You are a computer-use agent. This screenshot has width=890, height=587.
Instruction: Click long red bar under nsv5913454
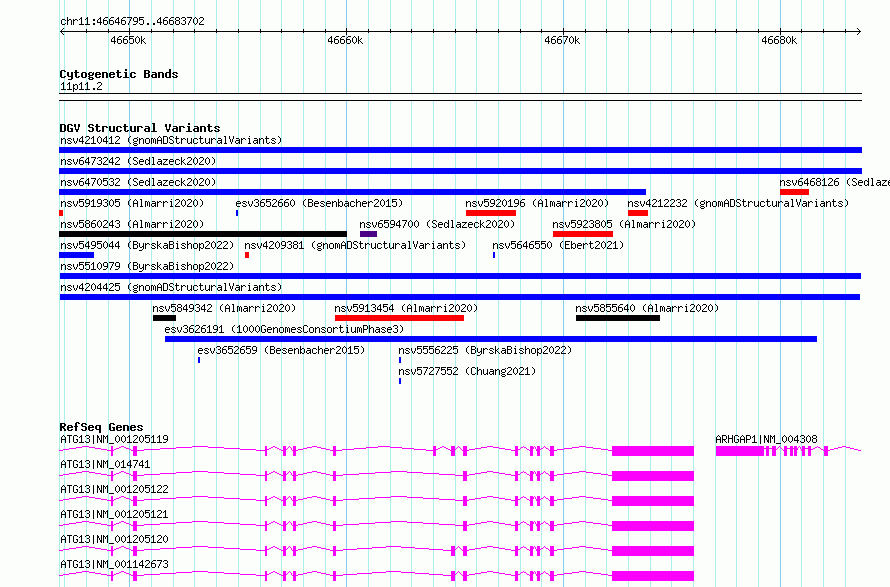click(x=400, y=318)
